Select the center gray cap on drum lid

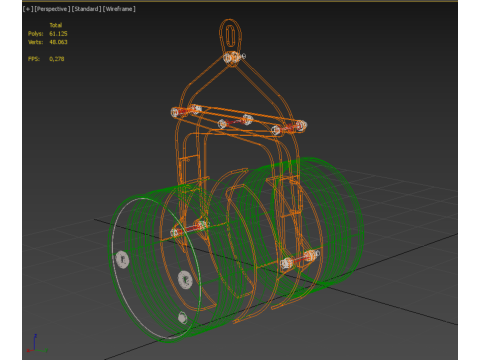(x=185, y=279)
